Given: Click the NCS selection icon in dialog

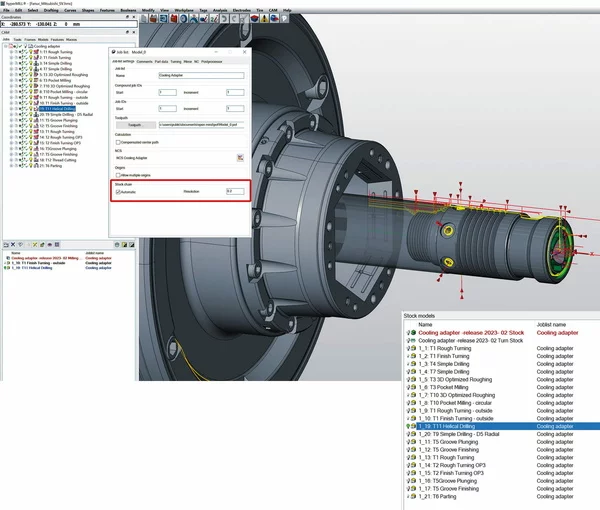Looking at the screenshot, I should [240, 158].
